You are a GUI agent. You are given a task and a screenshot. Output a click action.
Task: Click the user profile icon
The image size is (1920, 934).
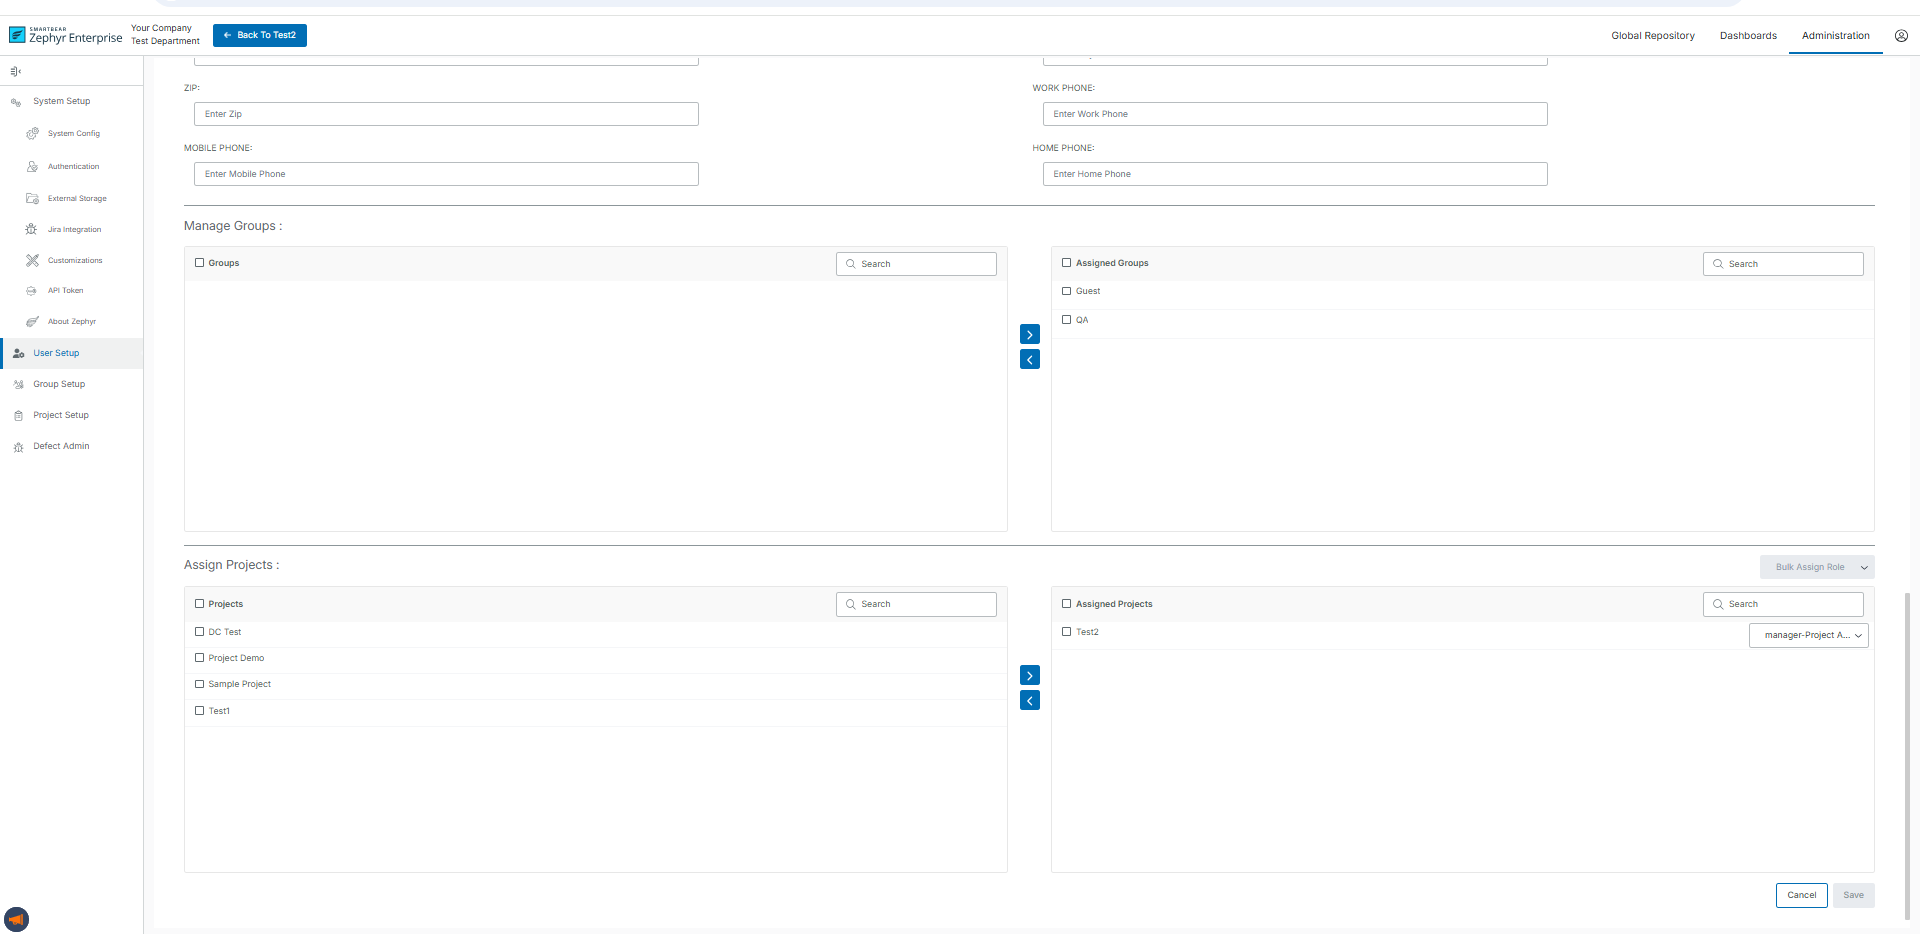(x=1901, y=36)
